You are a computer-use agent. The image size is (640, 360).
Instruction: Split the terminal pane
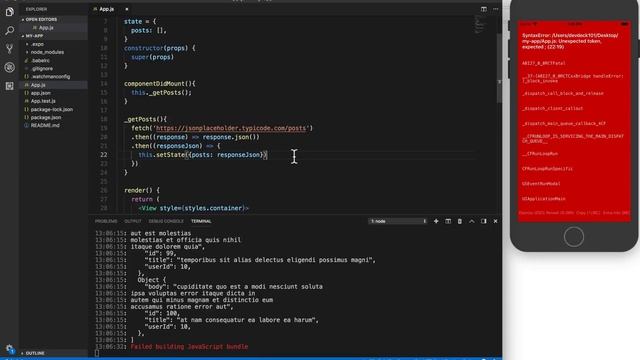pyautogui.click(x=448, y=221)
